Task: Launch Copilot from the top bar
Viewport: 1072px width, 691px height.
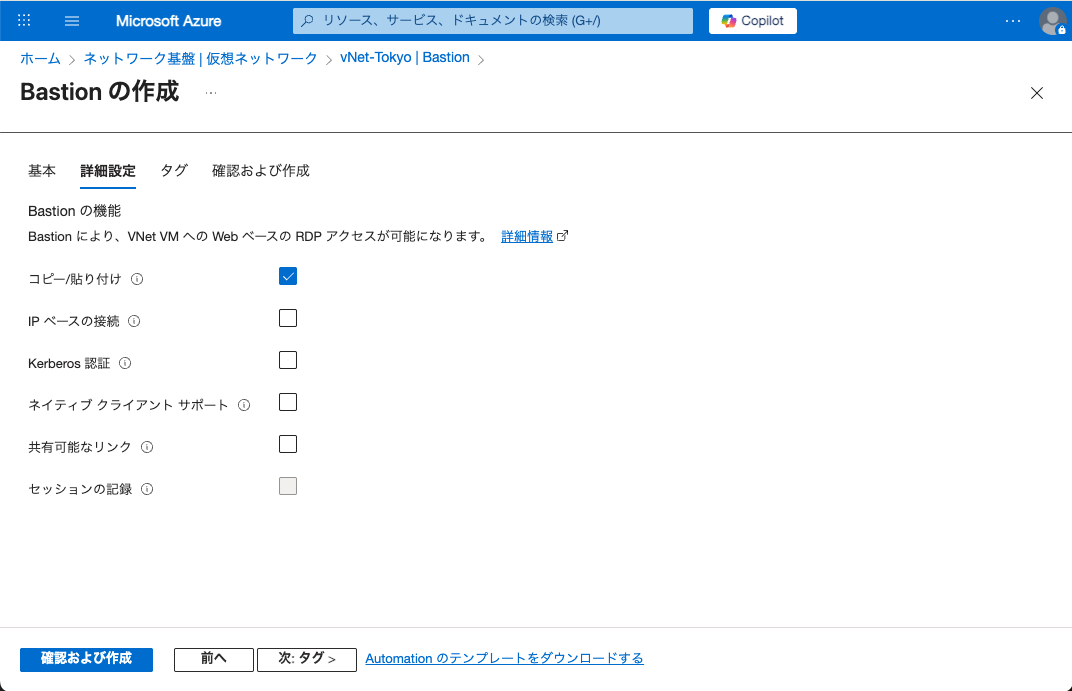Action: point(752,20)
